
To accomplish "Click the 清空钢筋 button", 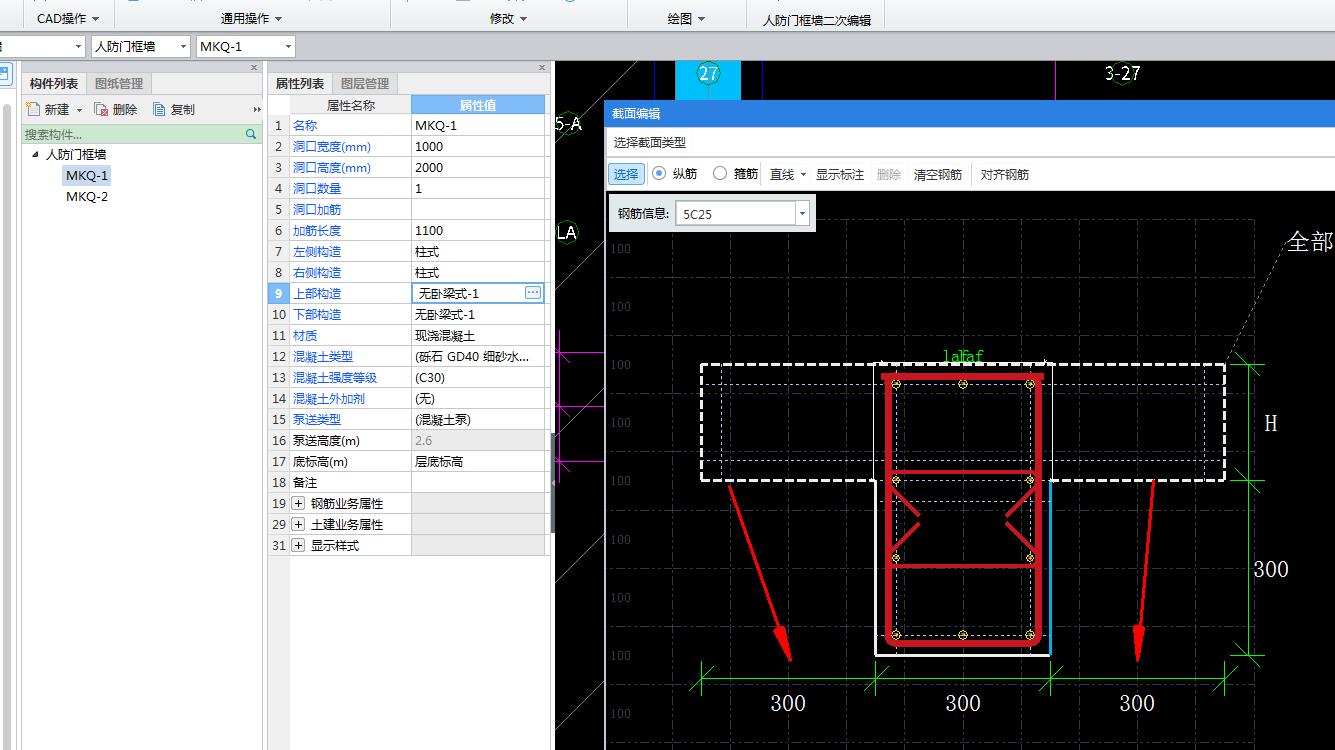I will pyautogui.click(x=938, y=174).
